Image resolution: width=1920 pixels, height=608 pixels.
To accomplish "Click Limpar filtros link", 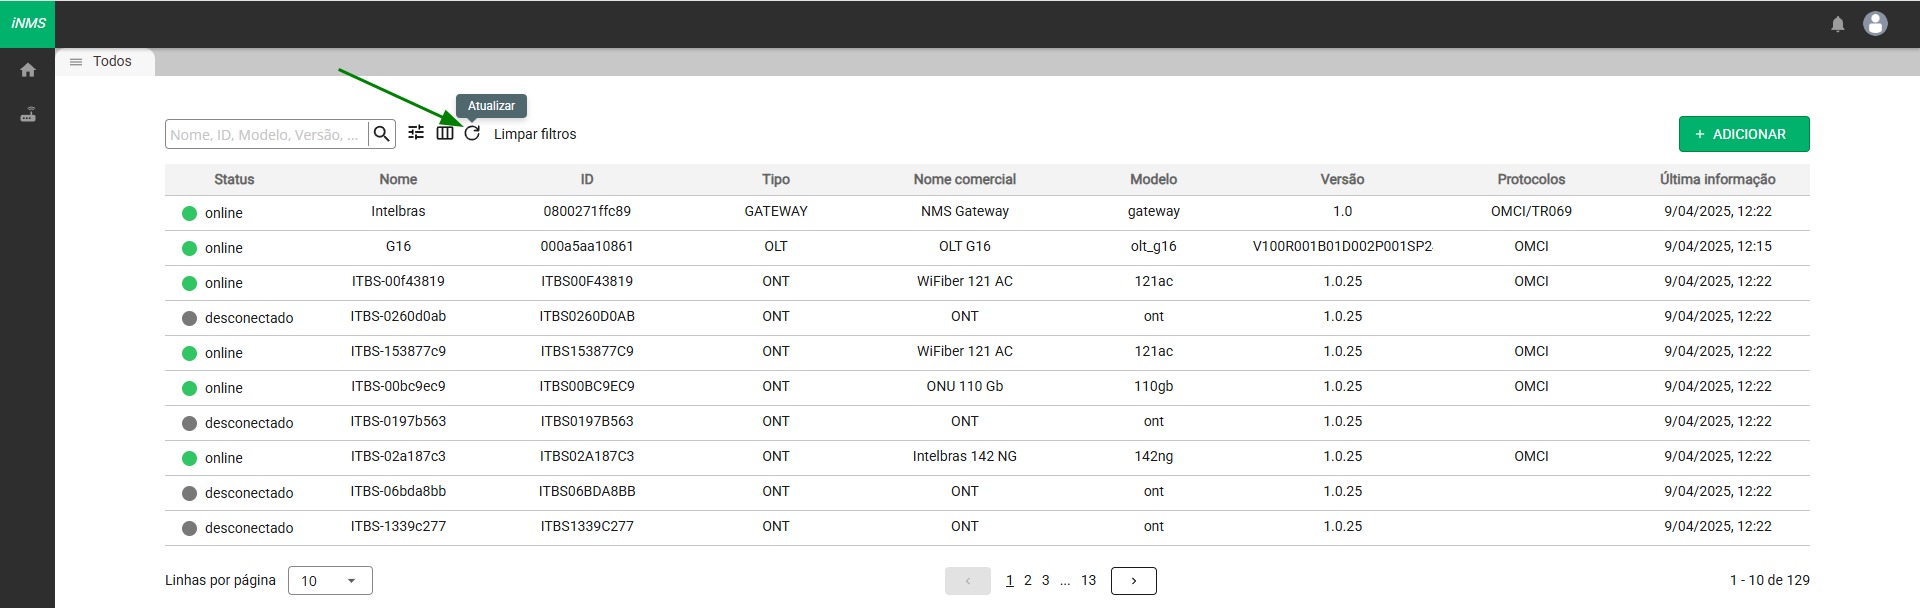I will pyautogui.click(x=535, y=134).
